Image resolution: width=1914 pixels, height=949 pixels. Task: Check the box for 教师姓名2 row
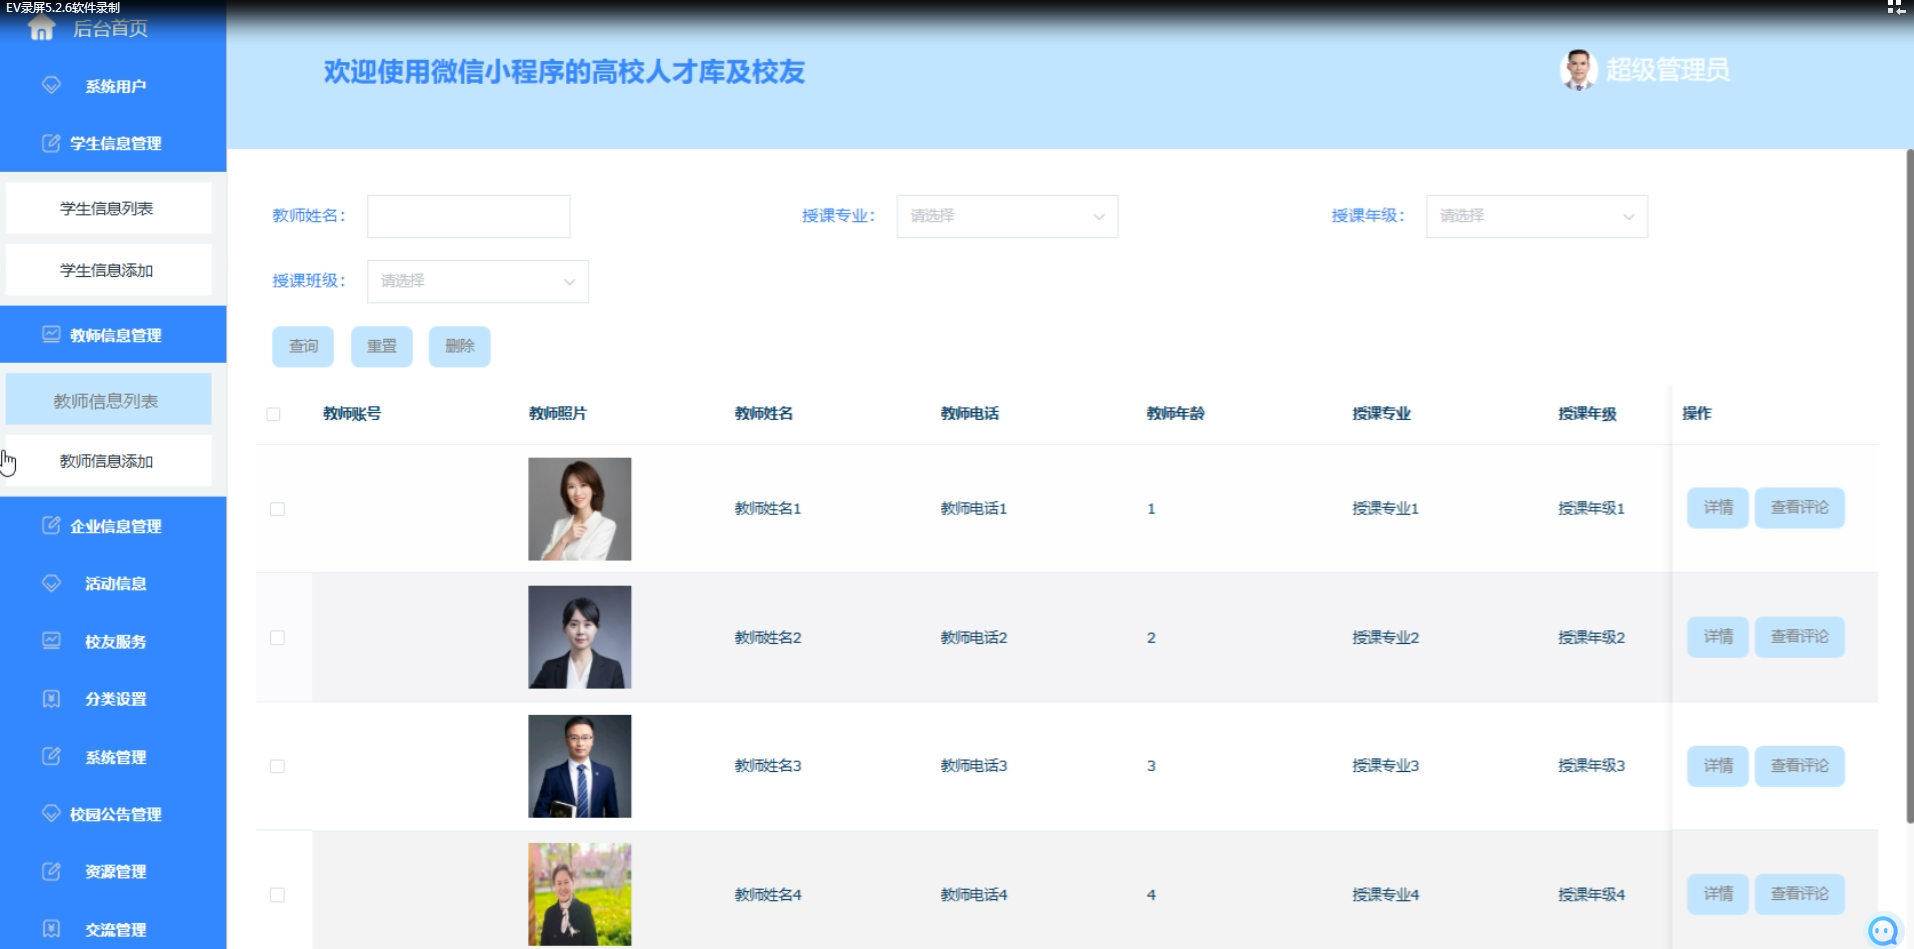click(x=277, y=638)
